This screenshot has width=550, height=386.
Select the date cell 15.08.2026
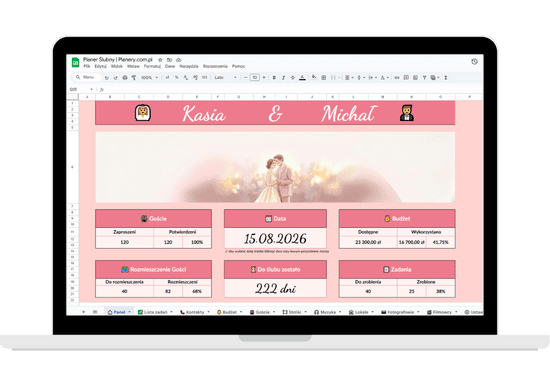pyautogui.click(x=275, y=239)
